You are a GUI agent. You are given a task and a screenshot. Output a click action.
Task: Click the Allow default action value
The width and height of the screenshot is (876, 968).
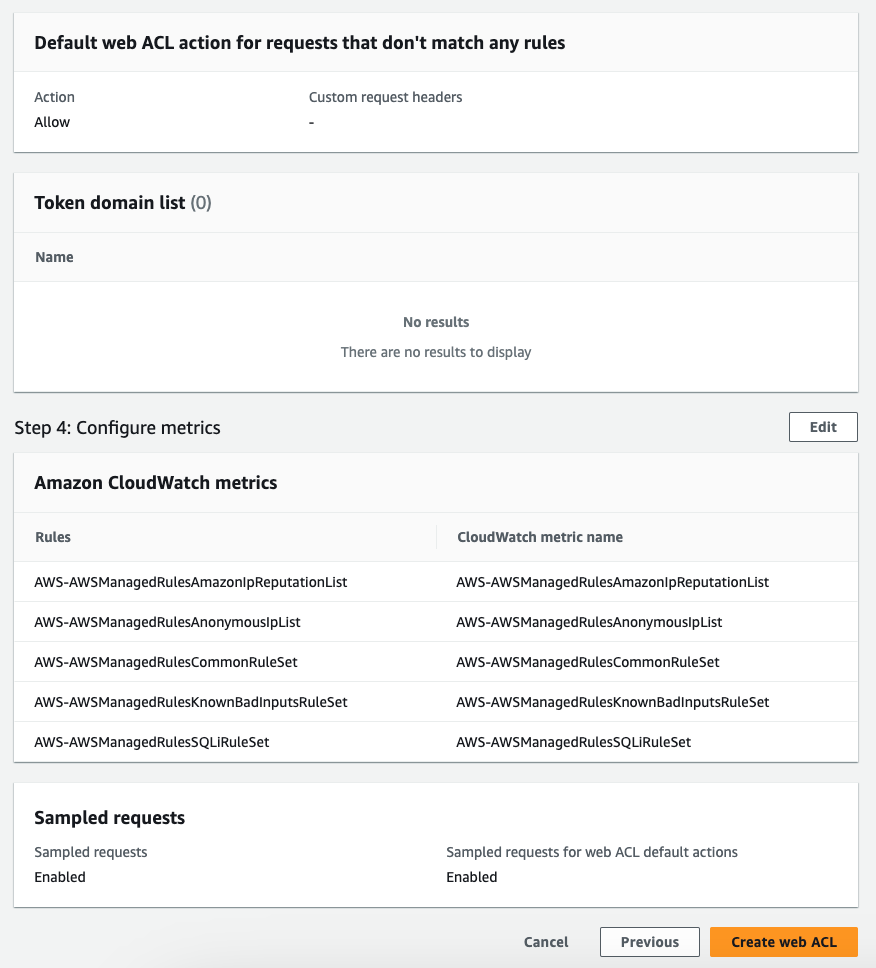52,122
